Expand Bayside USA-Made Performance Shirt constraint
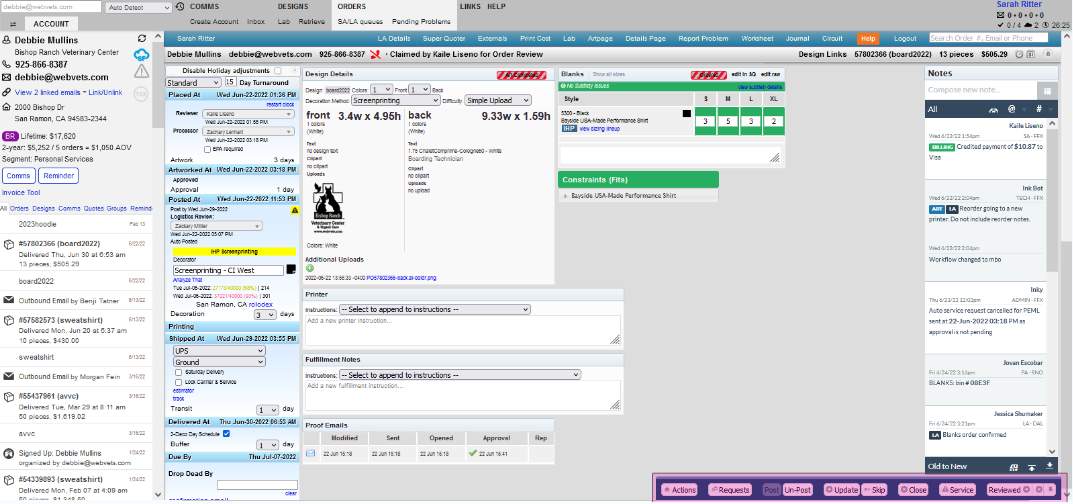 (x=566, y=196)
